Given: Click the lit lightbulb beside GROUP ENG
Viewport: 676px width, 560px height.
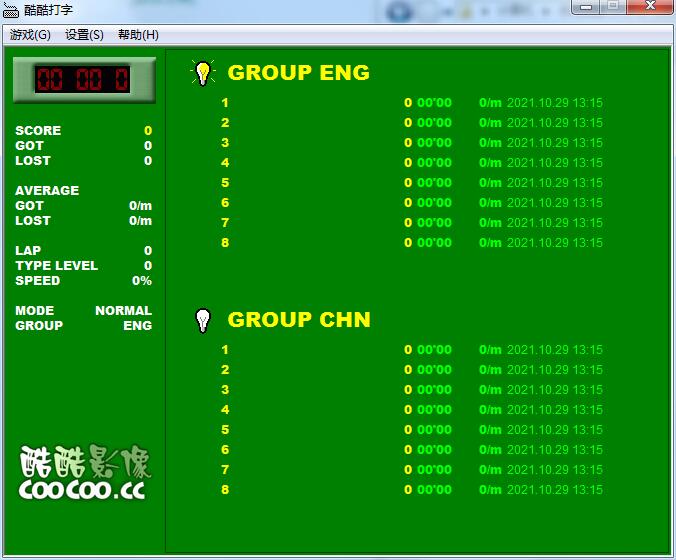Looking at the screenshot, I should pos(203,72).
